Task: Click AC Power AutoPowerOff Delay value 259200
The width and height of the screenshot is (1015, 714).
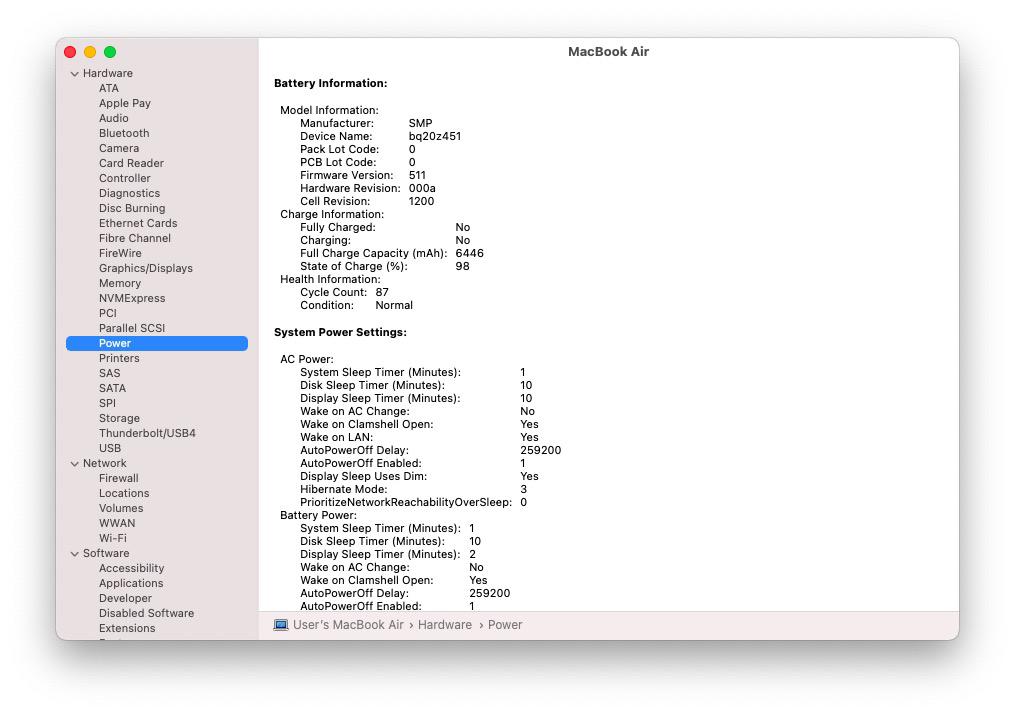Action: click(541, 450)
